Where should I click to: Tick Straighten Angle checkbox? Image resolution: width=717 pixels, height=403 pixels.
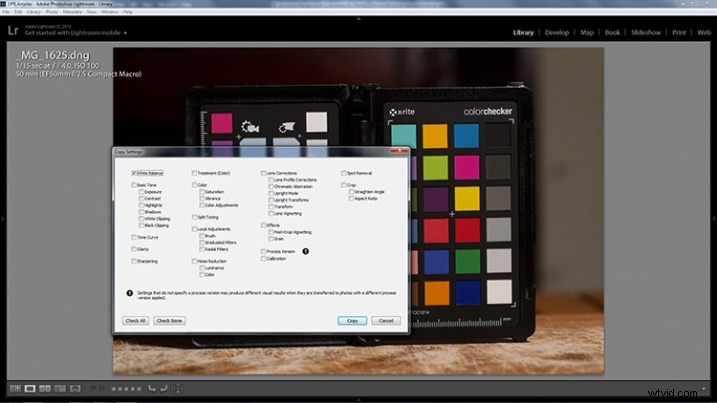click(351, 192)
